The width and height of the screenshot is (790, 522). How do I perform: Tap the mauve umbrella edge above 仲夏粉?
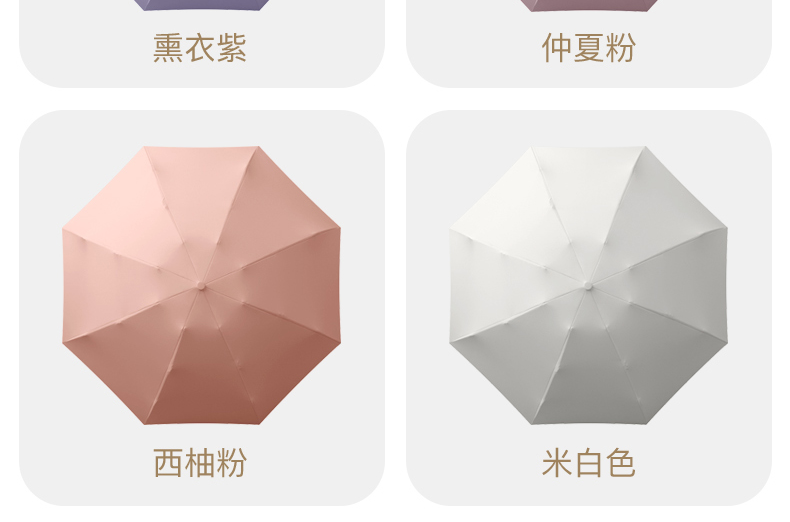click(588, 5)
